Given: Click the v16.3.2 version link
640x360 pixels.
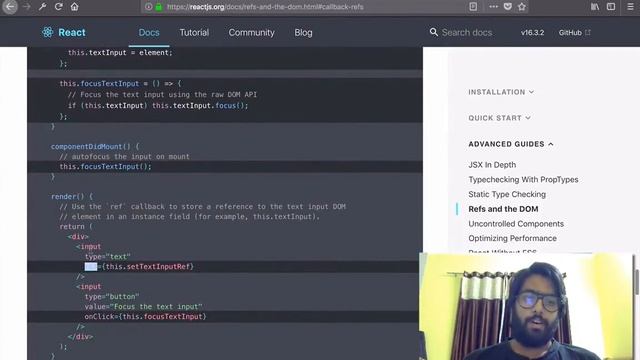Looking at the screenshot, I should [x=532, y=33].
